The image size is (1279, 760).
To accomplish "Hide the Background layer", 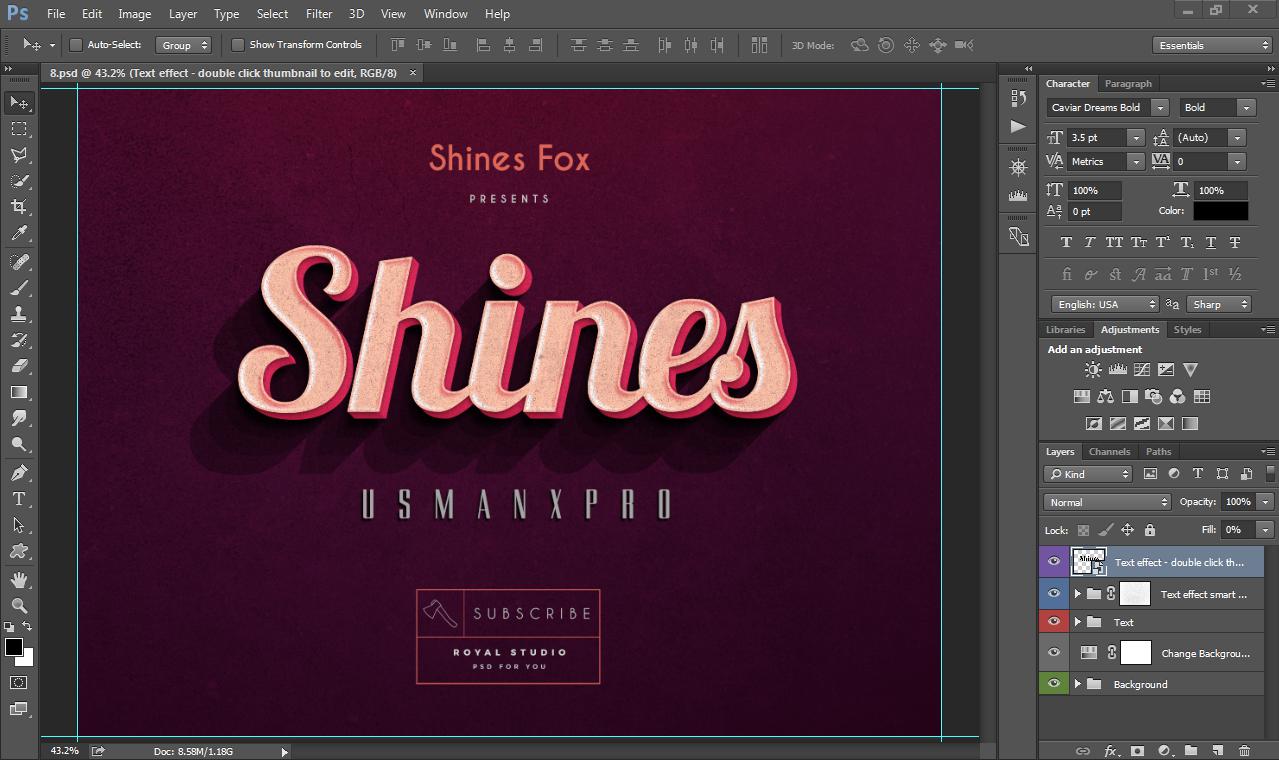I will [x=1053, y=684].
